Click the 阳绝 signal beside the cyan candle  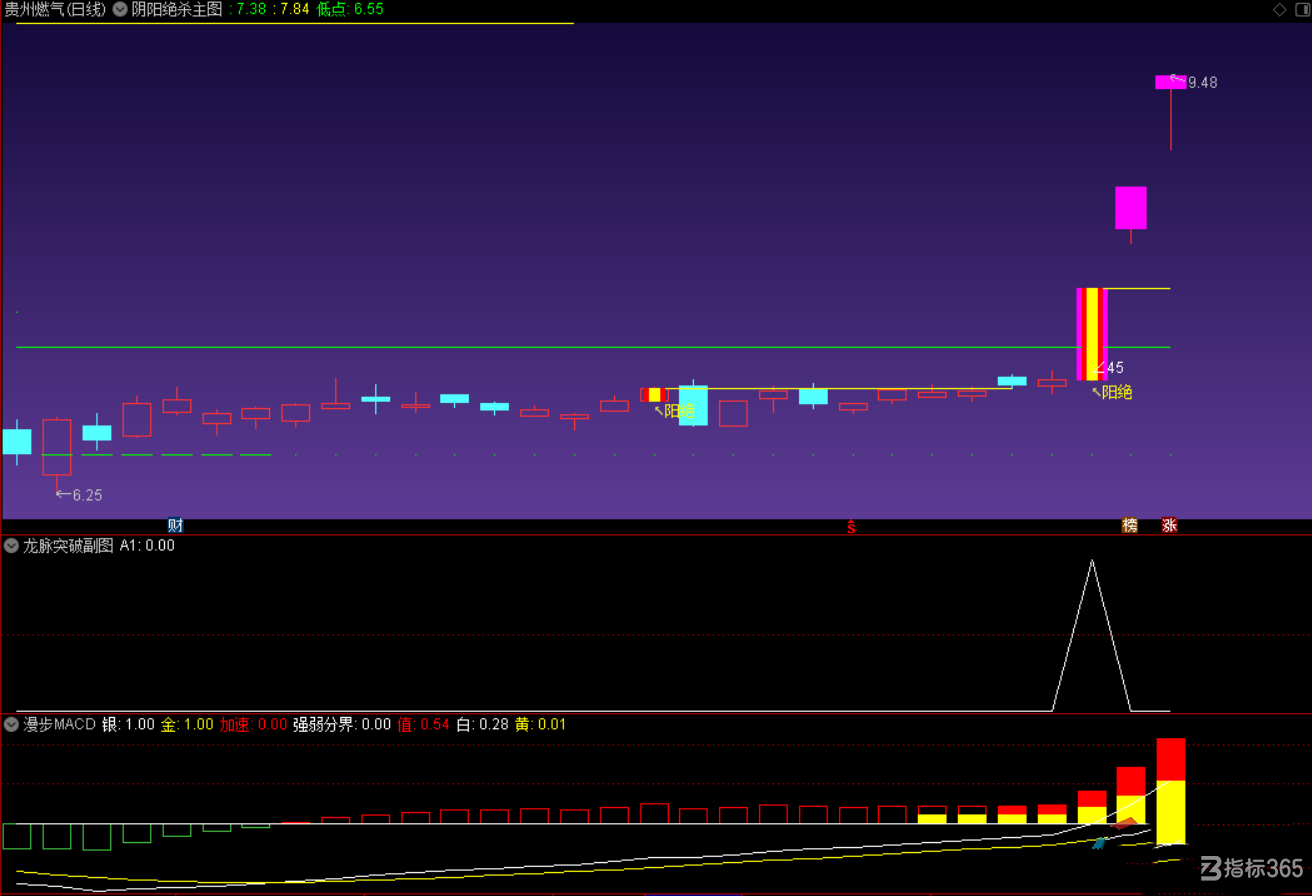click(679, 411)
